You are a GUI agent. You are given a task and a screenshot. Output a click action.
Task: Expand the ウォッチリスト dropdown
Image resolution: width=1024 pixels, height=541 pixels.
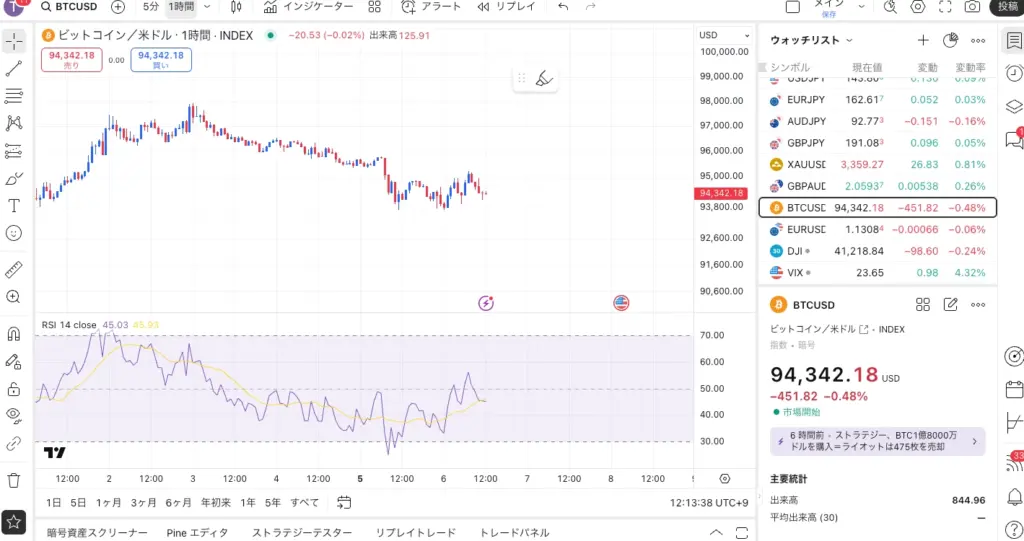click(811, 41)
